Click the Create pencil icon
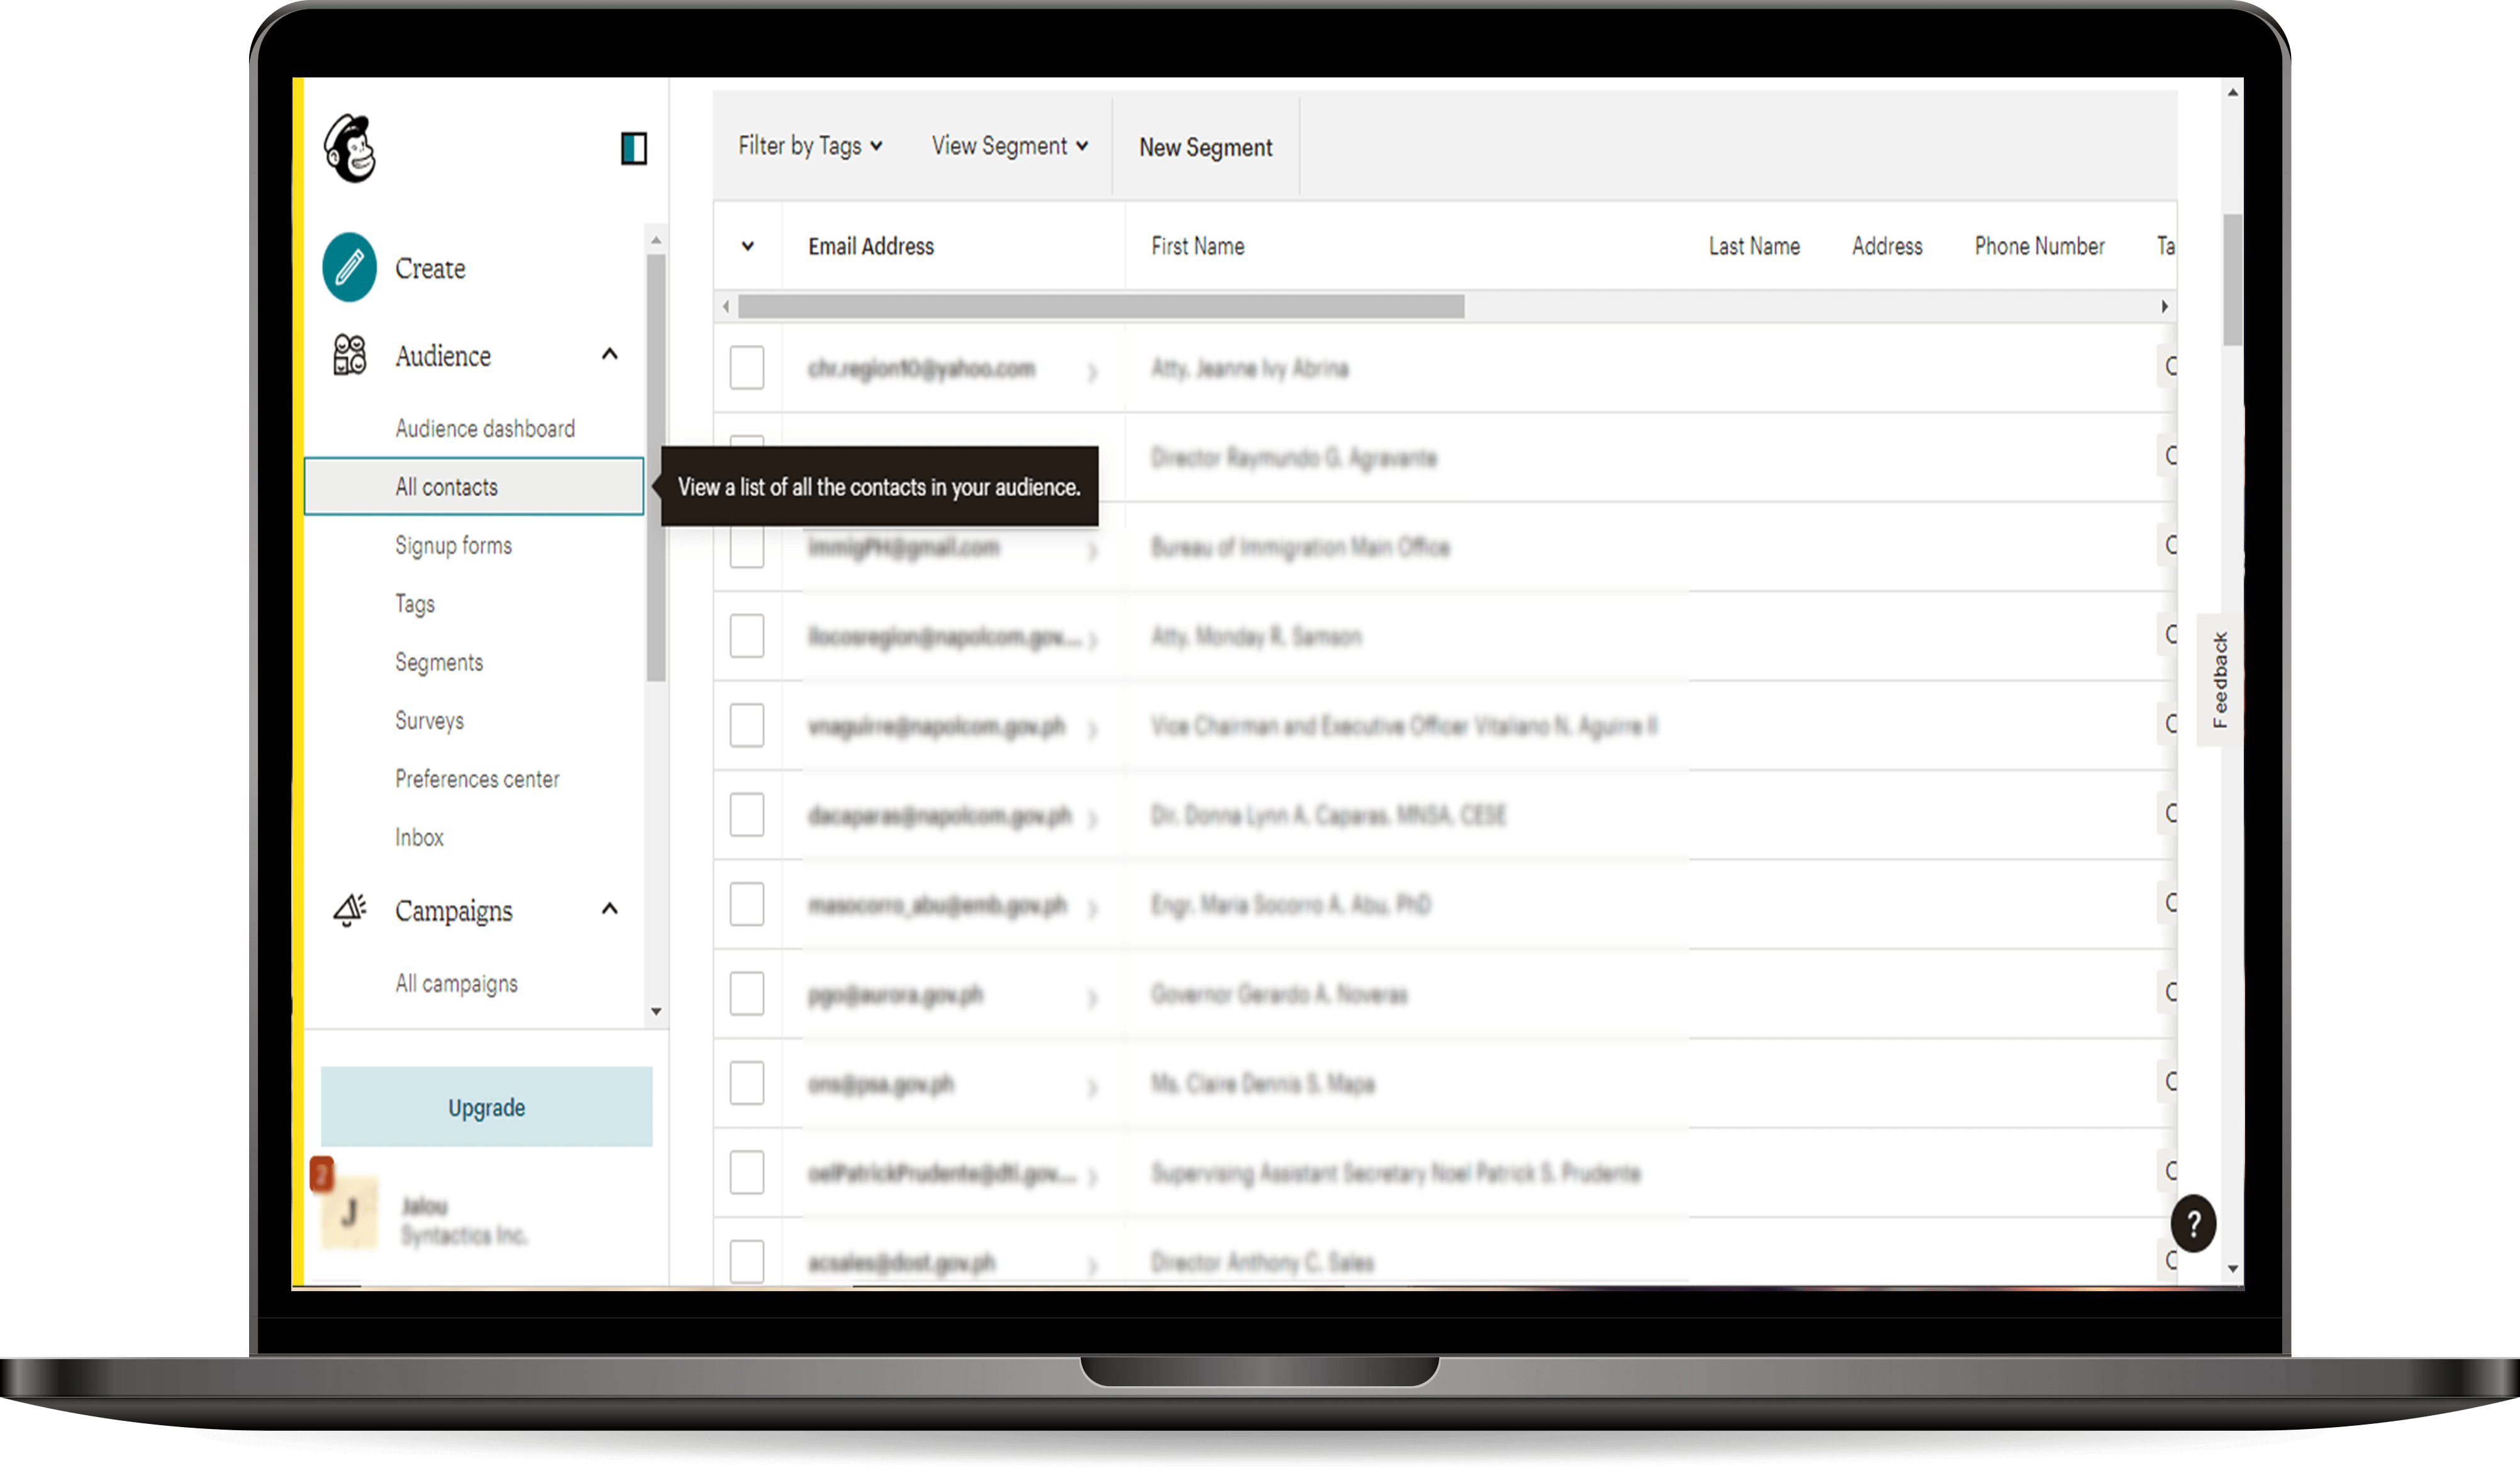Viewport: 2520px width, 1468px height. (346, 267)
